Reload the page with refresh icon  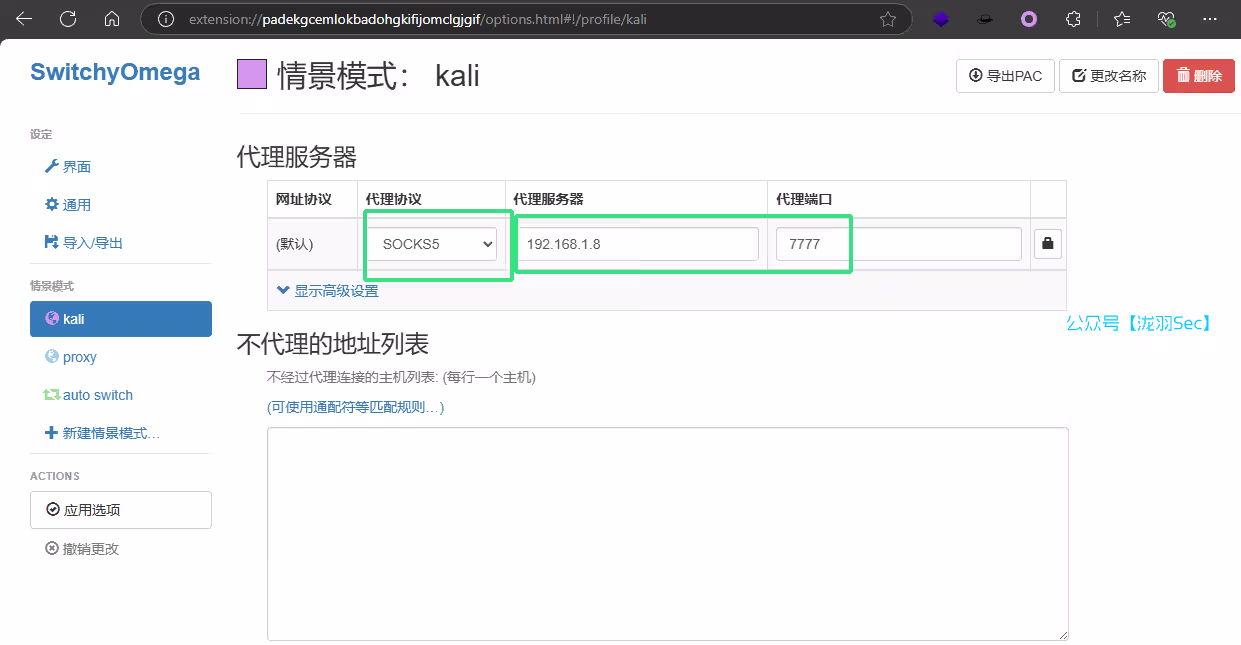click(68, 19)
